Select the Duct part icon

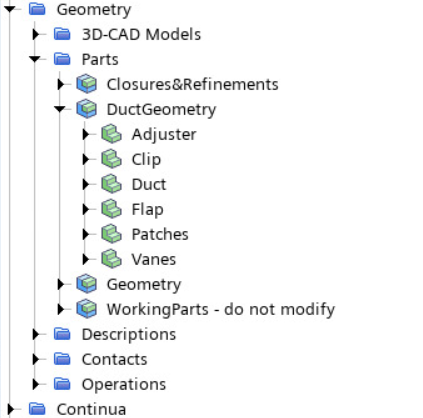[111, 184]
